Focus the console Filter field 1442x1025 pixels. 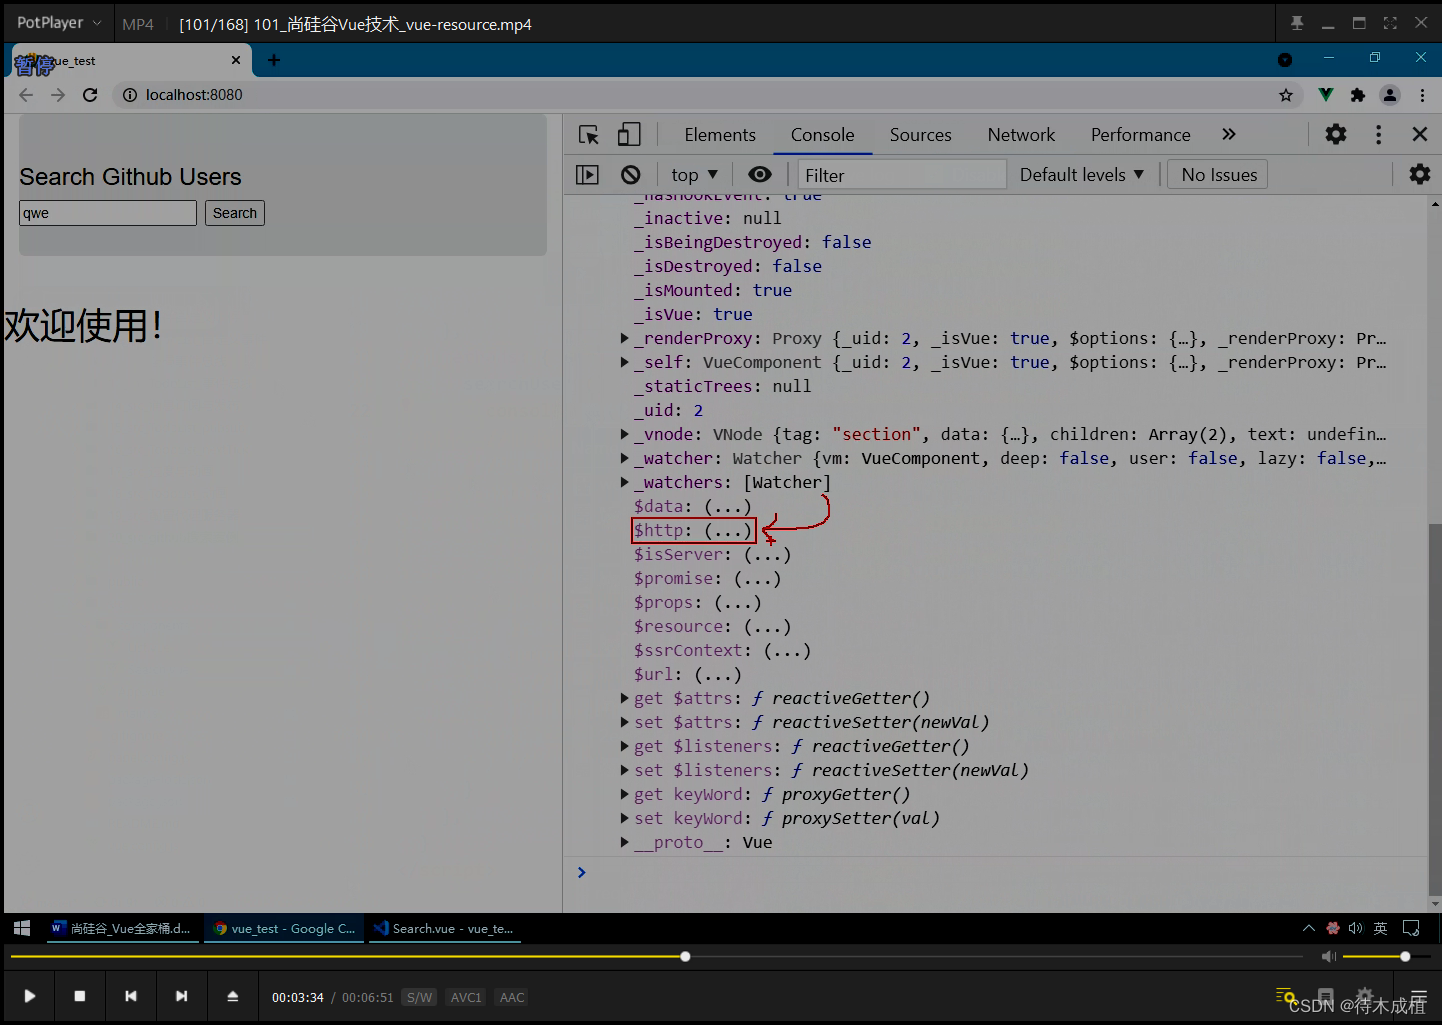click(x=902, y=175)
